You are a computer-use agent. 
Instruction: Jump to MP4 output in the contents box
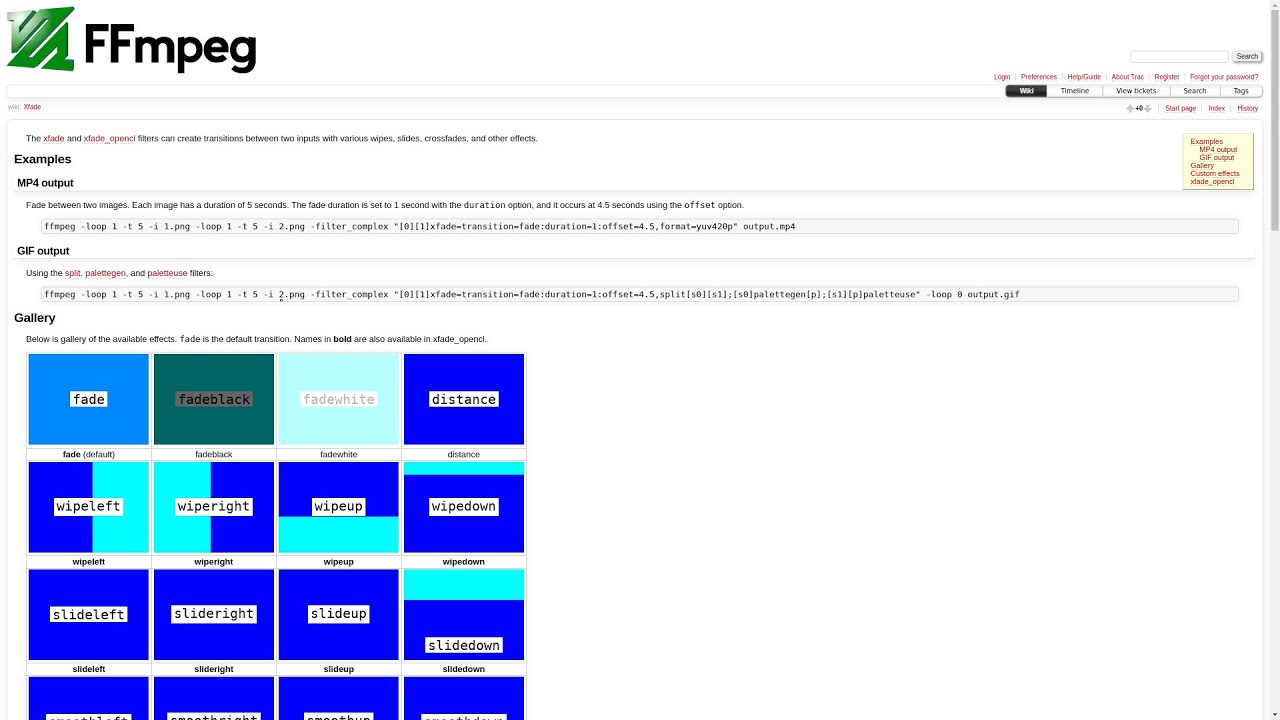(x=1218, y=150)
